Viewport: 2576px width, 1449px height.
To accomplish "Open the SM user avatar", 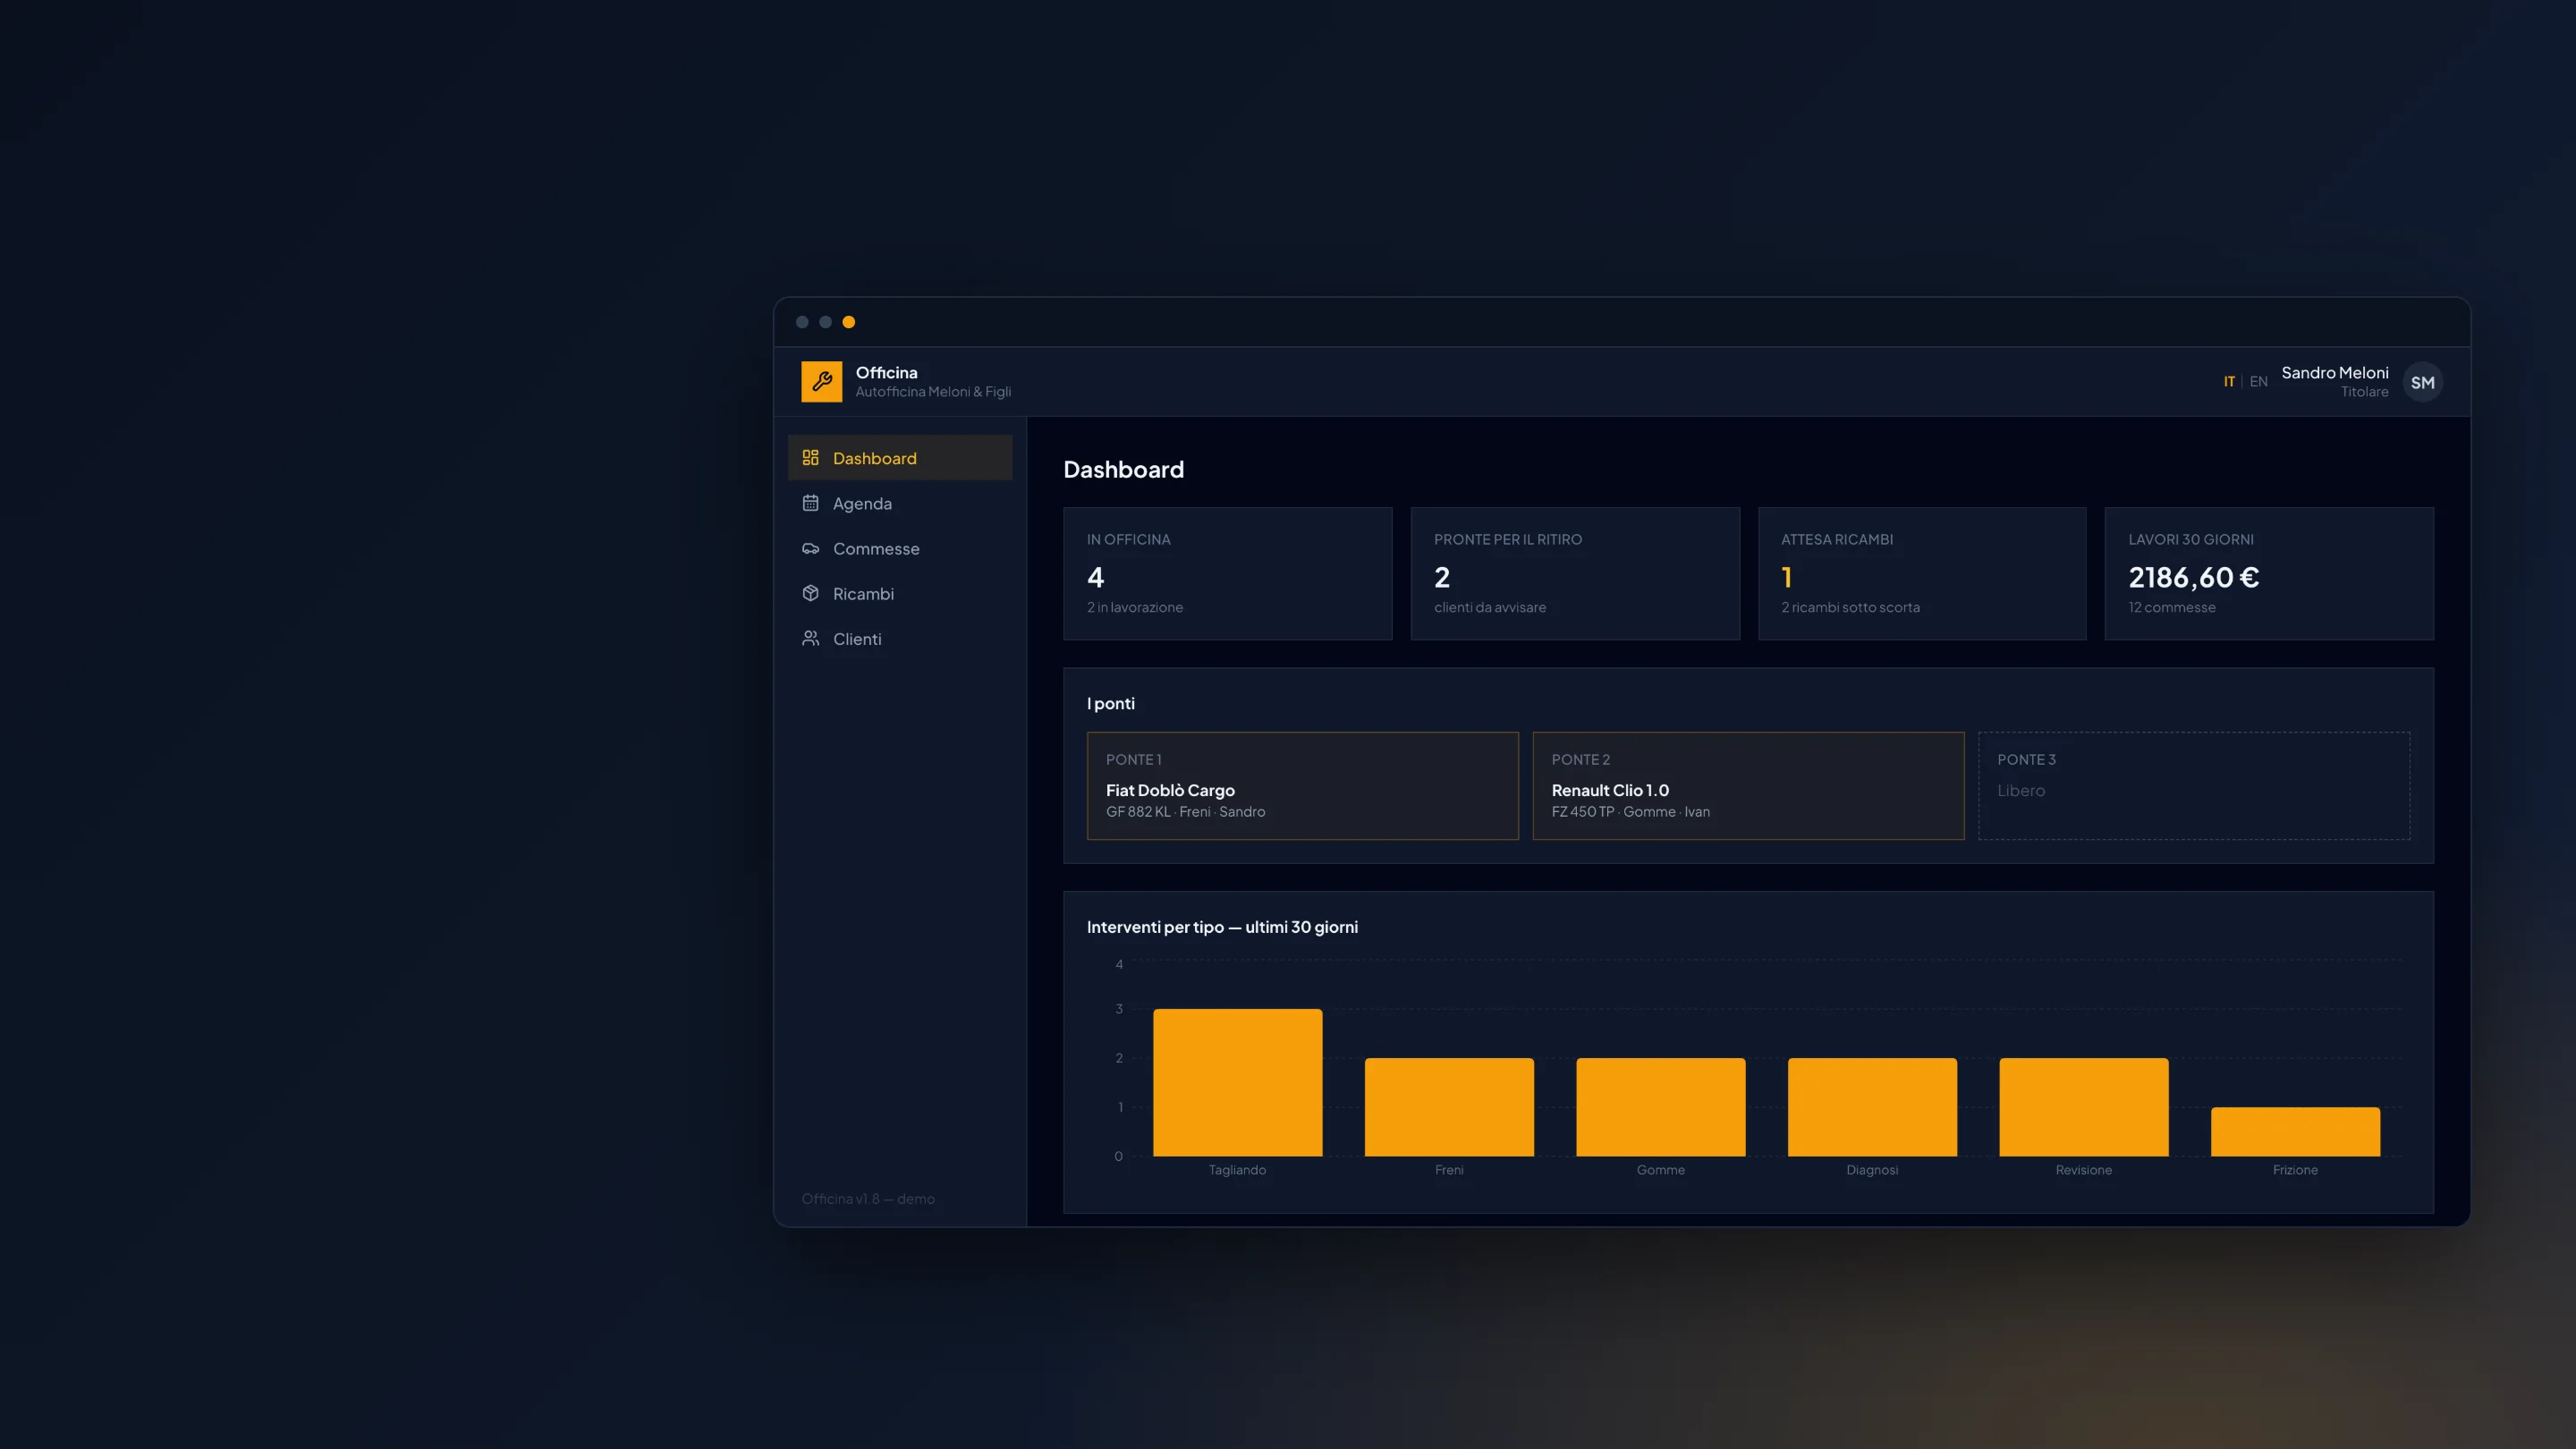I will [2422, 382].
